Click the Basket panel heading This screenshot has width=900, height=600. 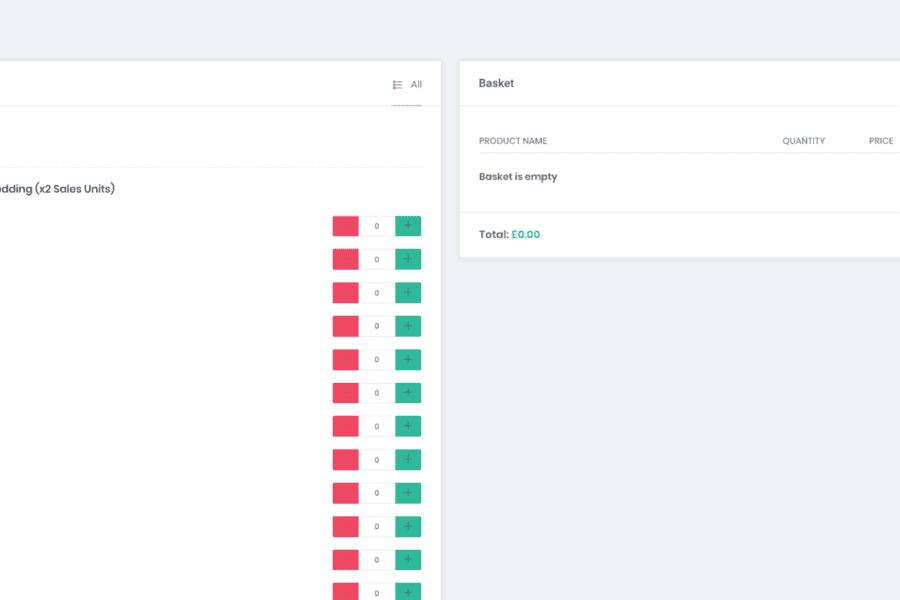pos(496,83)
